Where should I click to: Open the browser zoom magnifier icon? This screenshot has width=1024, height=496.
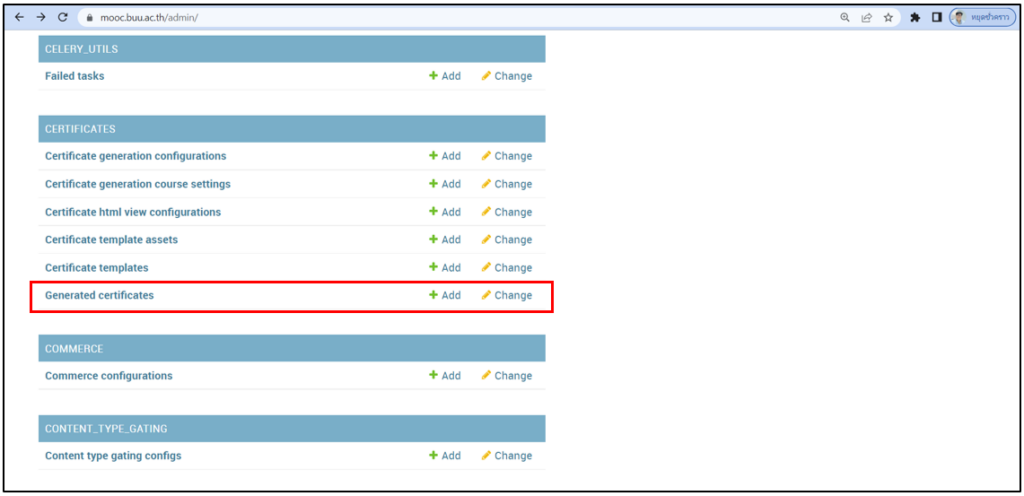[845, 17]
